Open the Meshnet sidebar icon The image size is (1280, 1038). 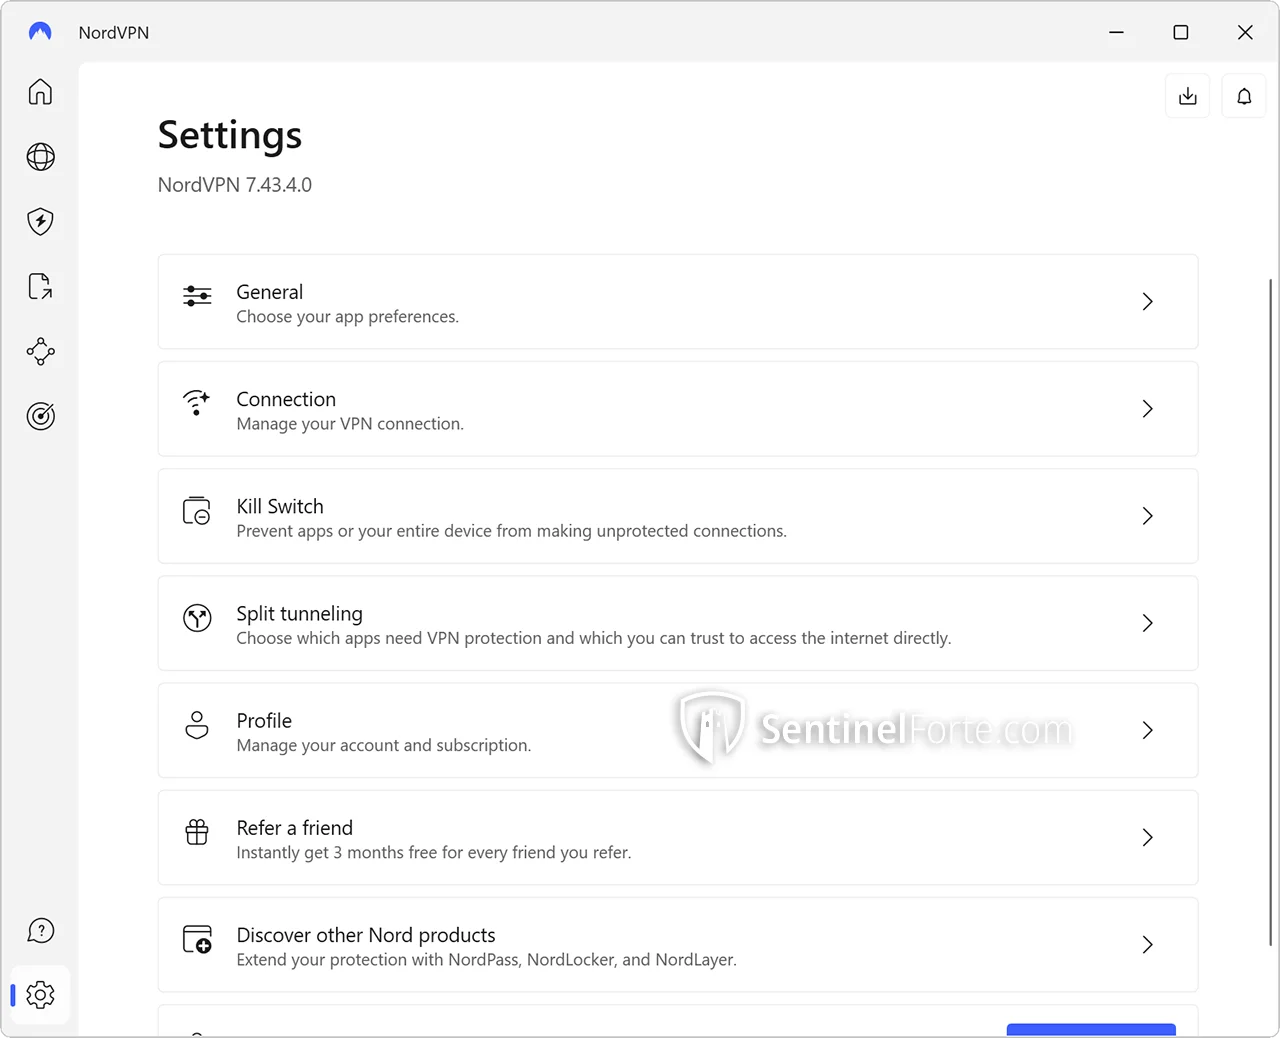40,351
